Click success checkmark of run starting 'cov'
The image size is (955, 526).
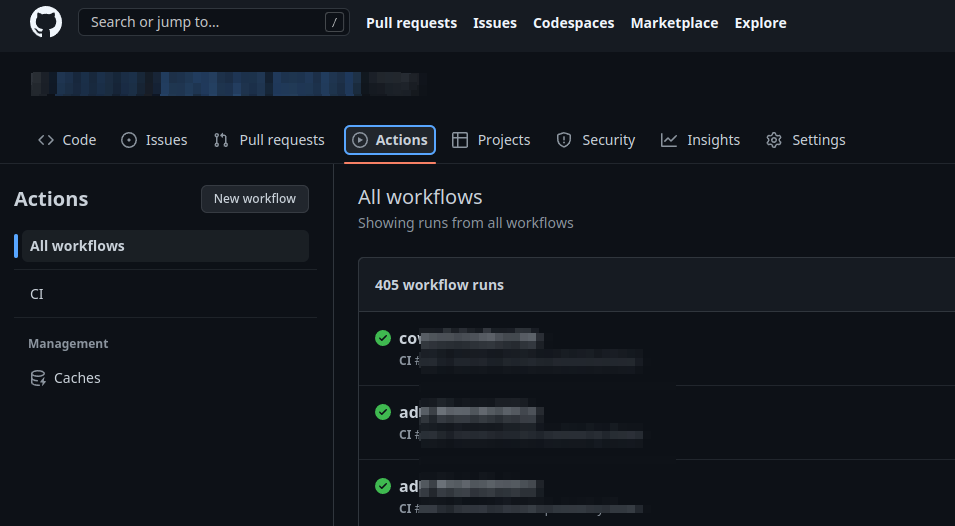coord(383,338)
